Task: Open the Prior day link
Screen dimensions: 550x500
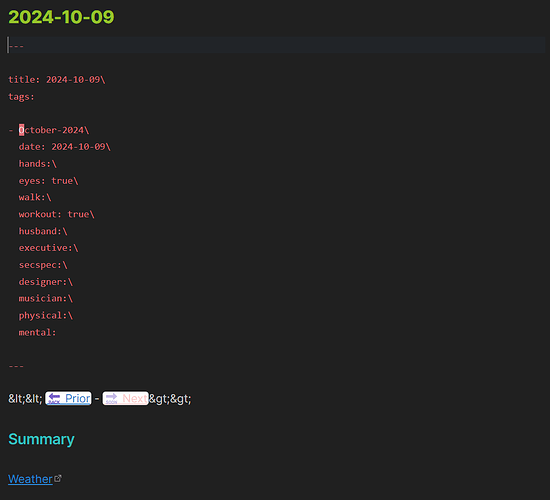Action: pyautogui.click(x=68, y=398)
